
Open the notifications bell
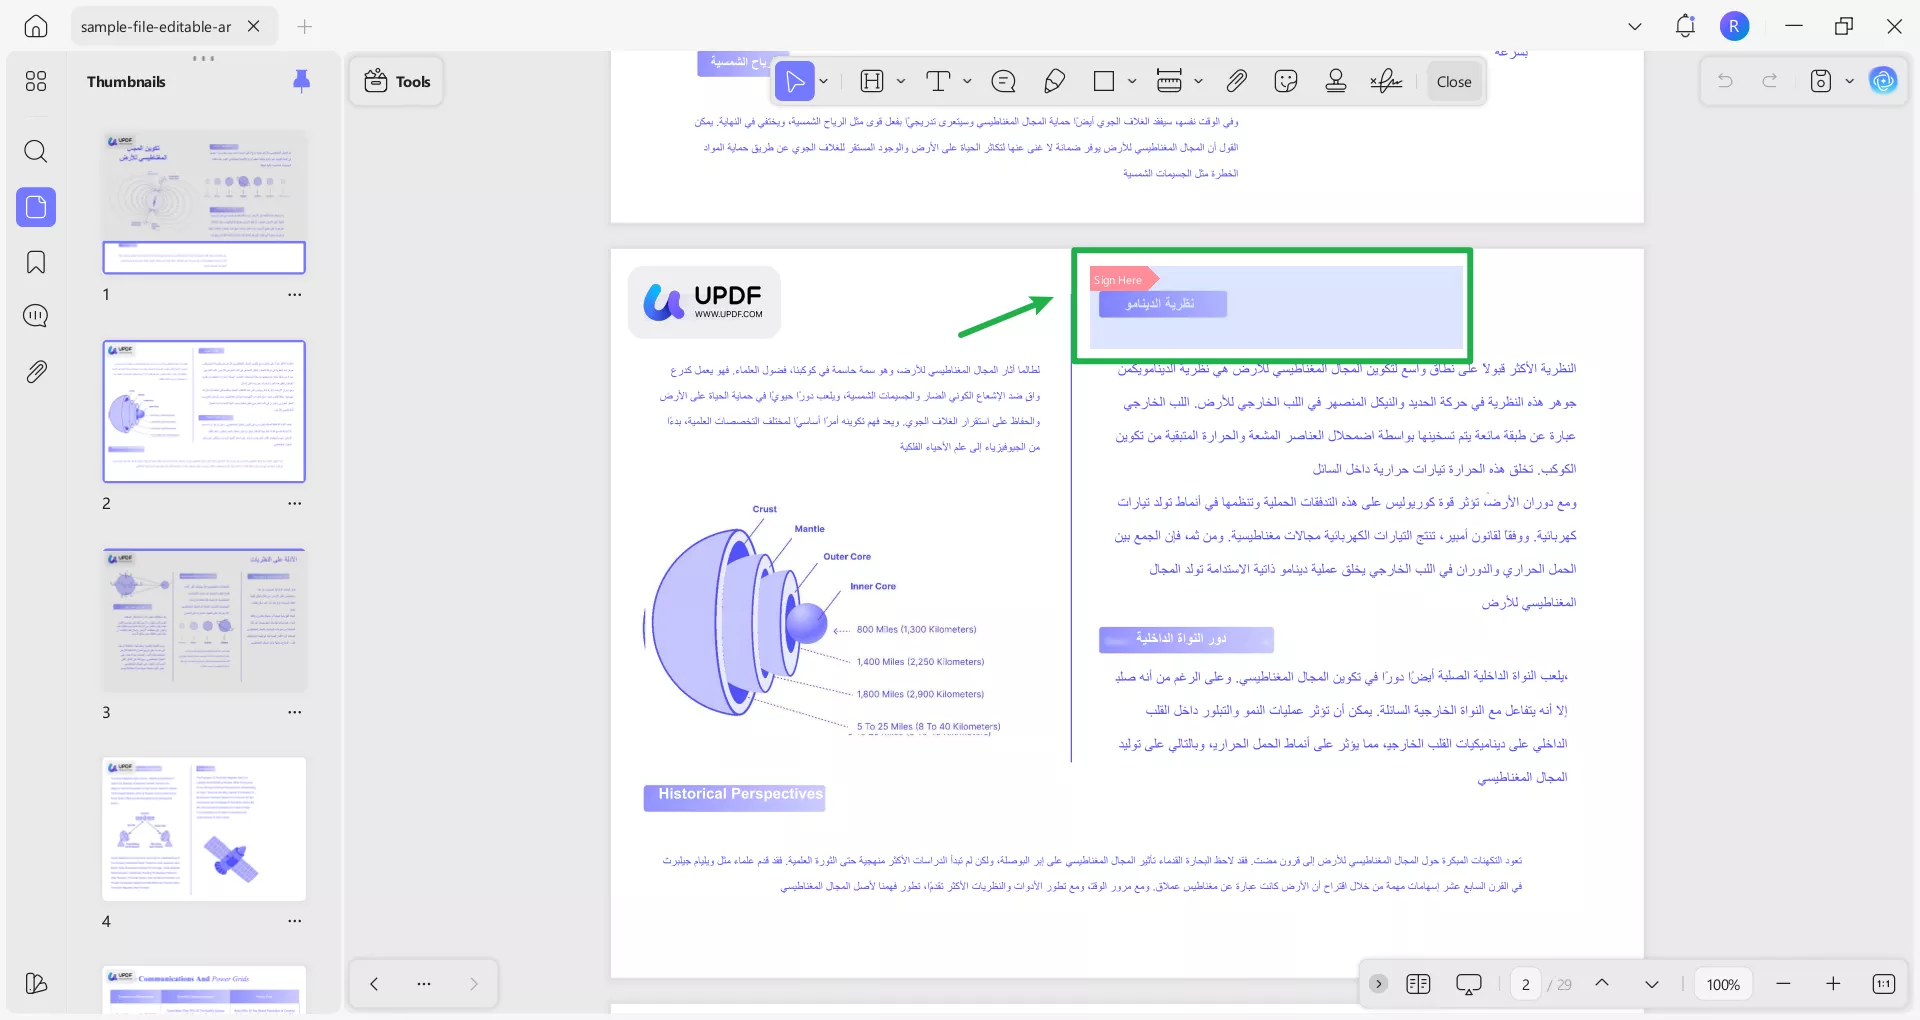1685,26
